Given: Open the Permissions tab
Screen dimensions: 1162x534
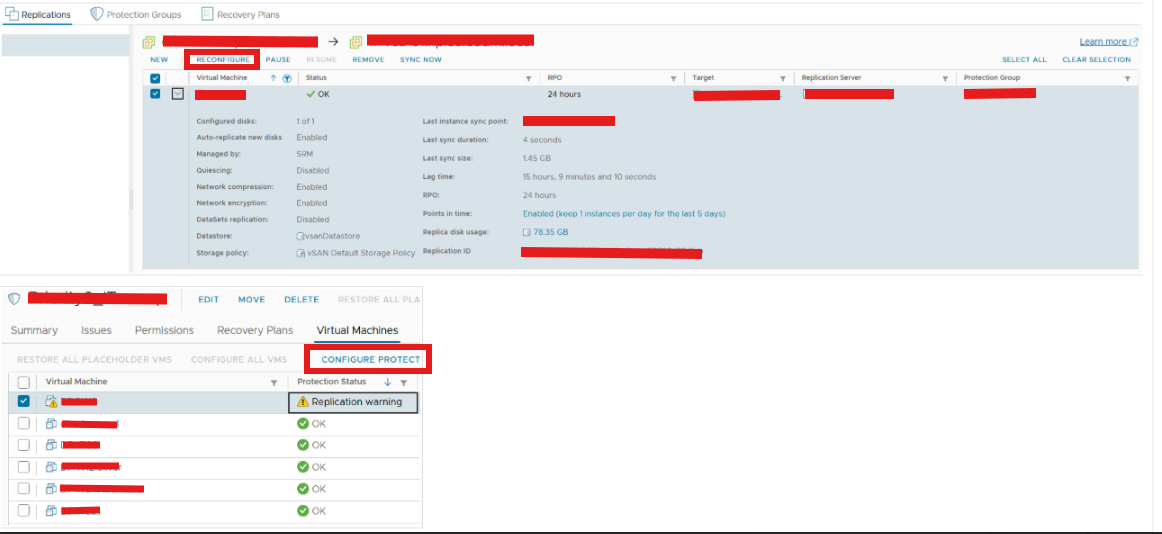Looking at the screenshot, I should pyautogui.click(x=164, y=330).
